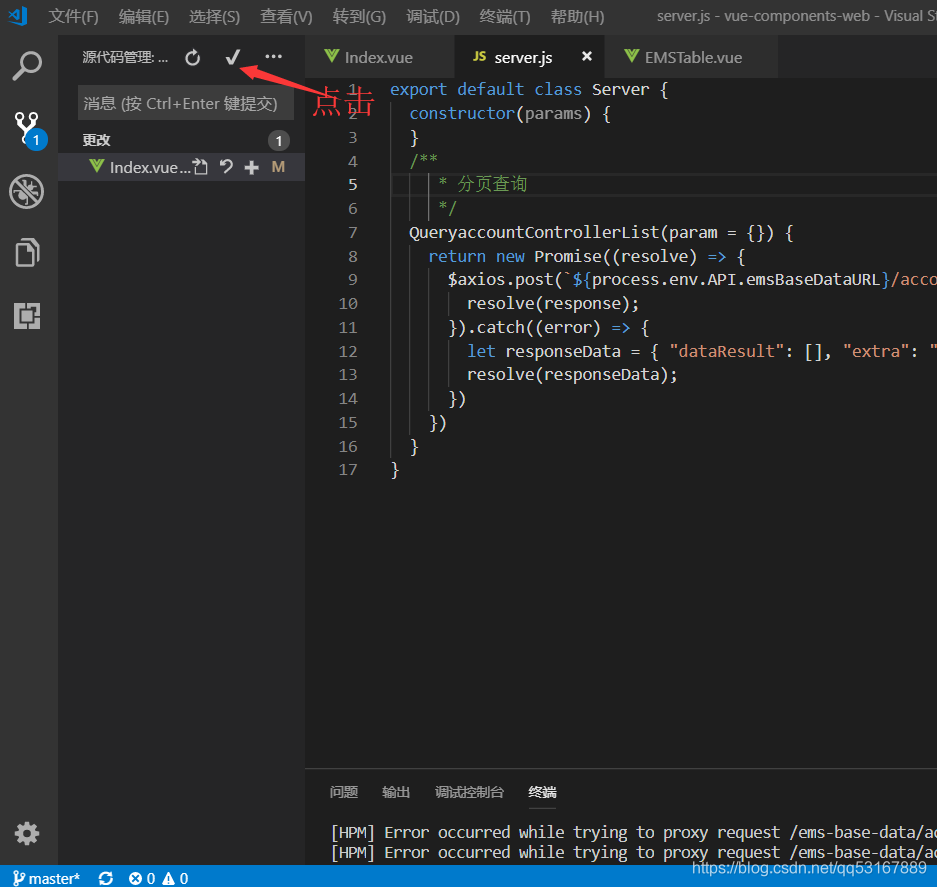The image size is (937, 887).
Task: Open the 选择(S) menu
Action: click(x=215, y=17)
